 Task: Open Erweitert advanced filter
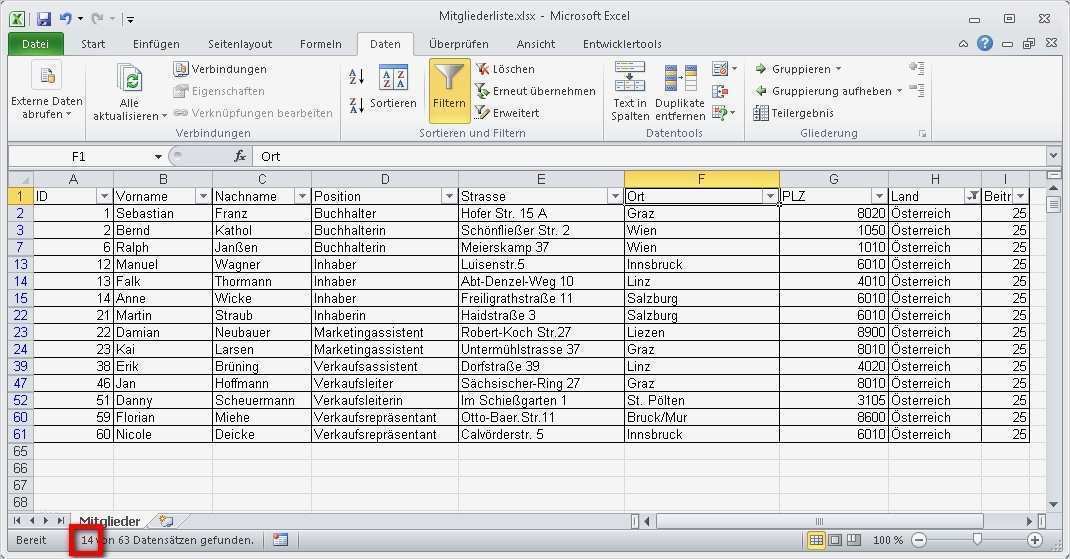pos(508,113)
